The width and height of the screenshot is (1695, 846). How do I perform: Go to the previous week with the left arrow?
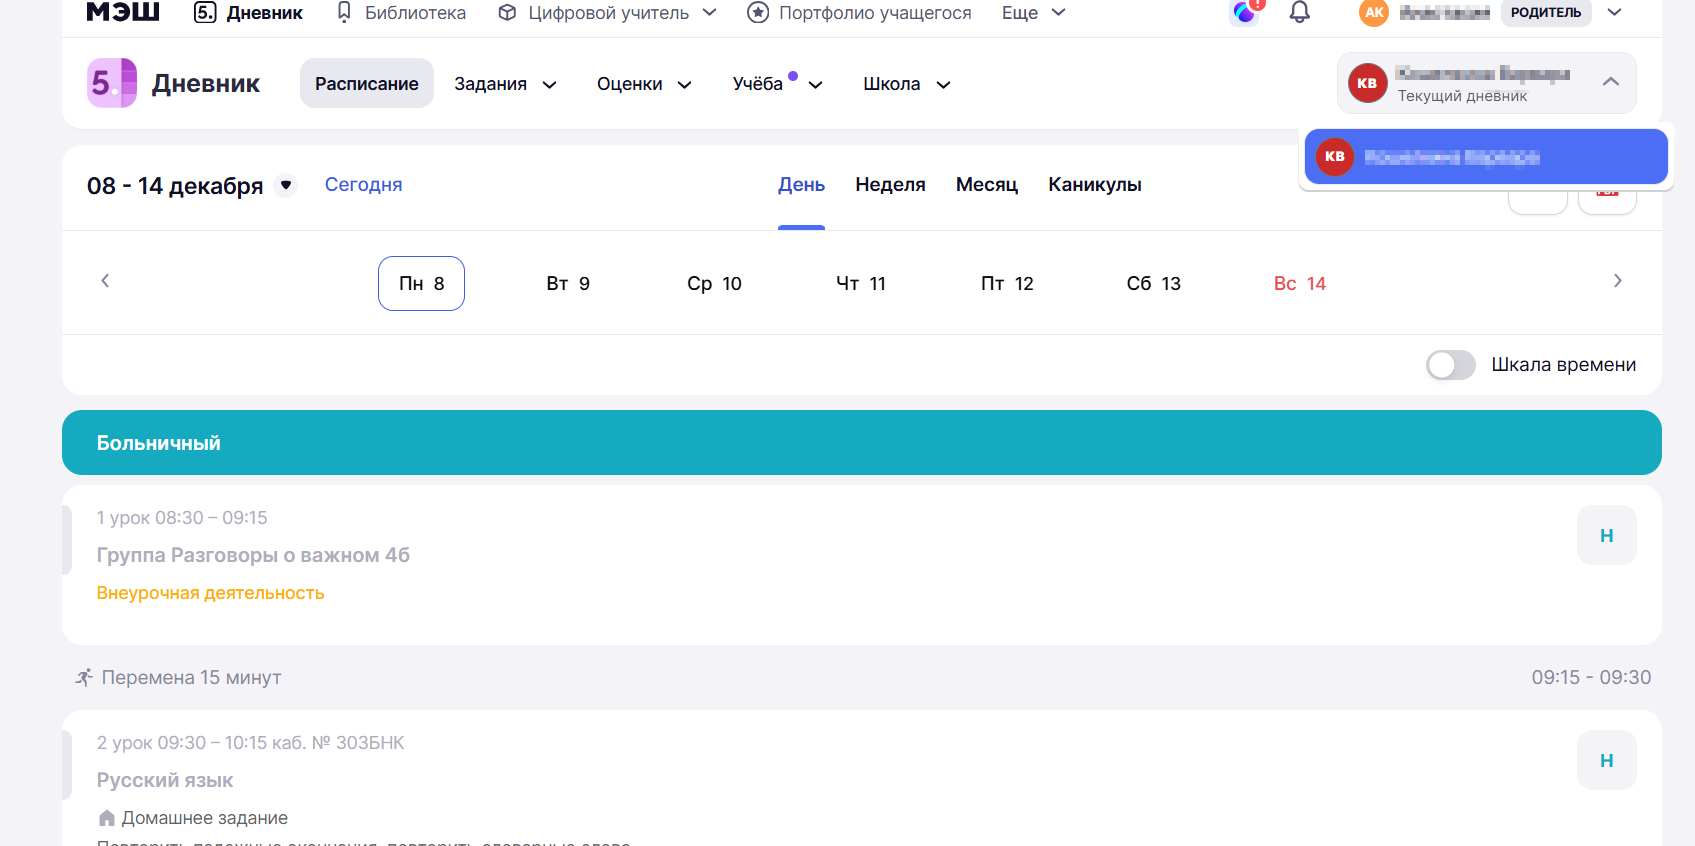pos(105,281)
